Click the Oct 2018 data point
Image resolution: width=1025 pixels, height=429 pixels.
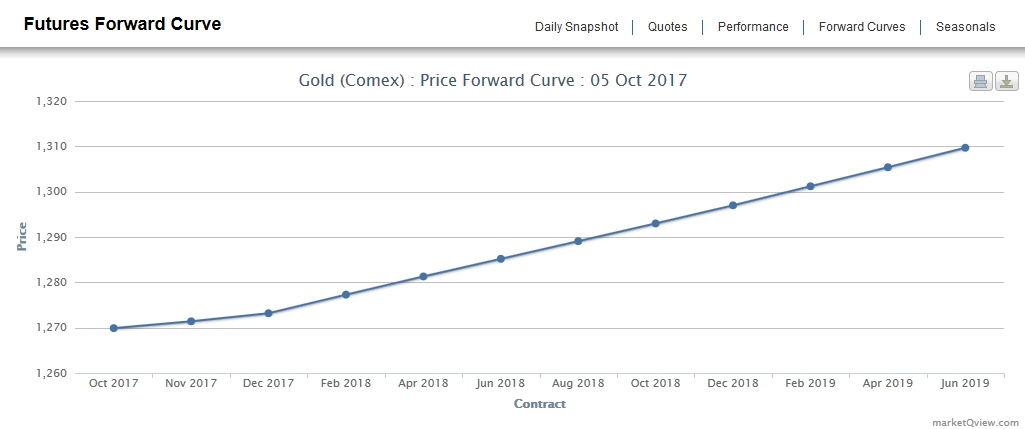(x=656, y=223)
